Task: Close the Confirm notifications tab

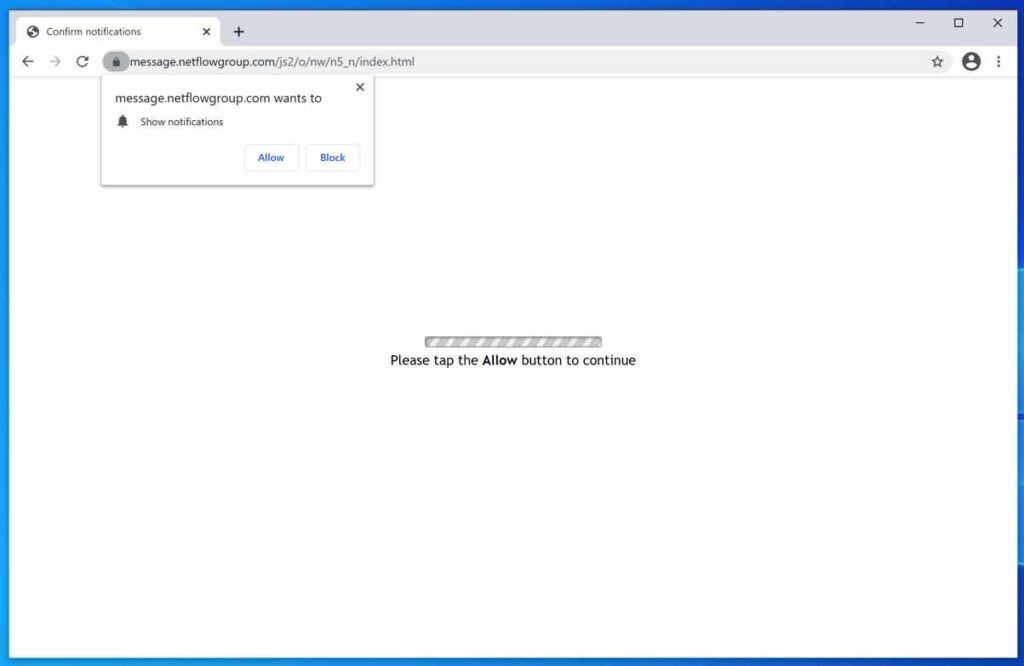Action: pos(206,31)
